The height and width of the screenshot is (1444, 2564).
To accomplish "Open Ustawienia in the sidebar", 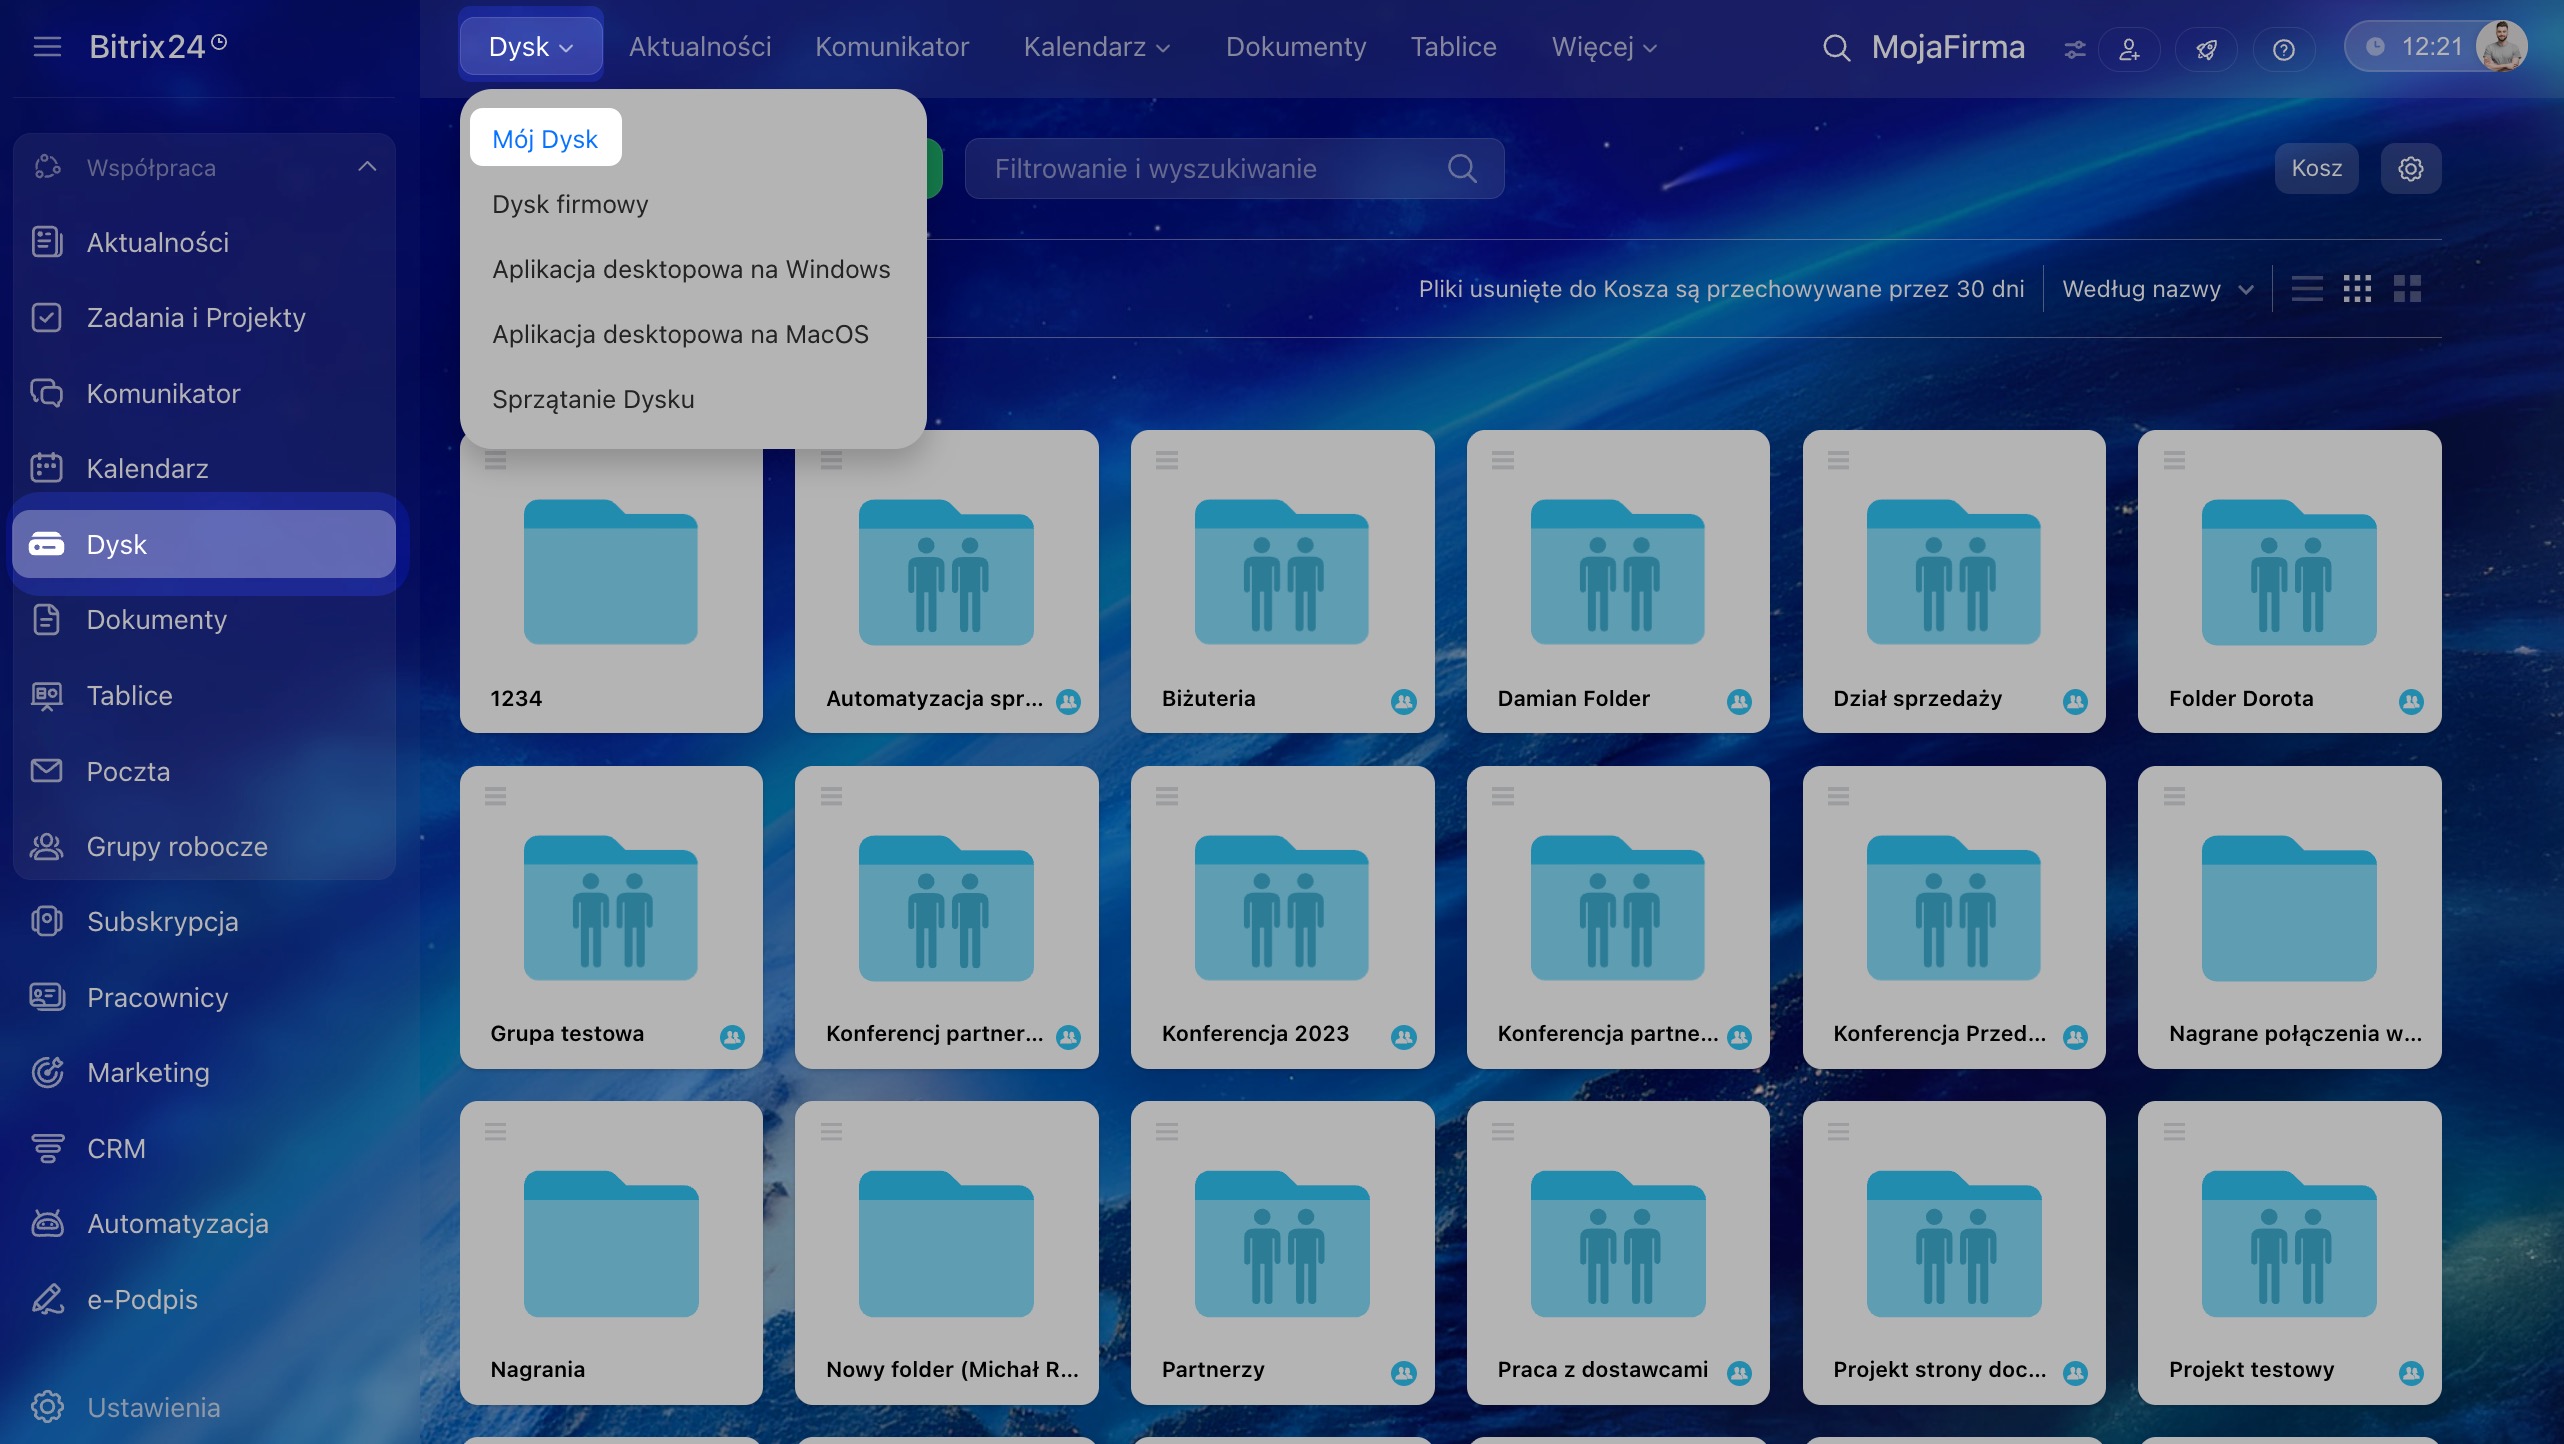I will (153, 1407).
